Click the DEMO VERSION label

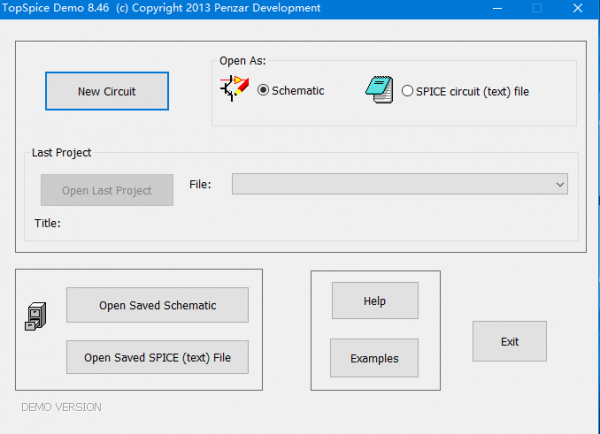point(61,407)
